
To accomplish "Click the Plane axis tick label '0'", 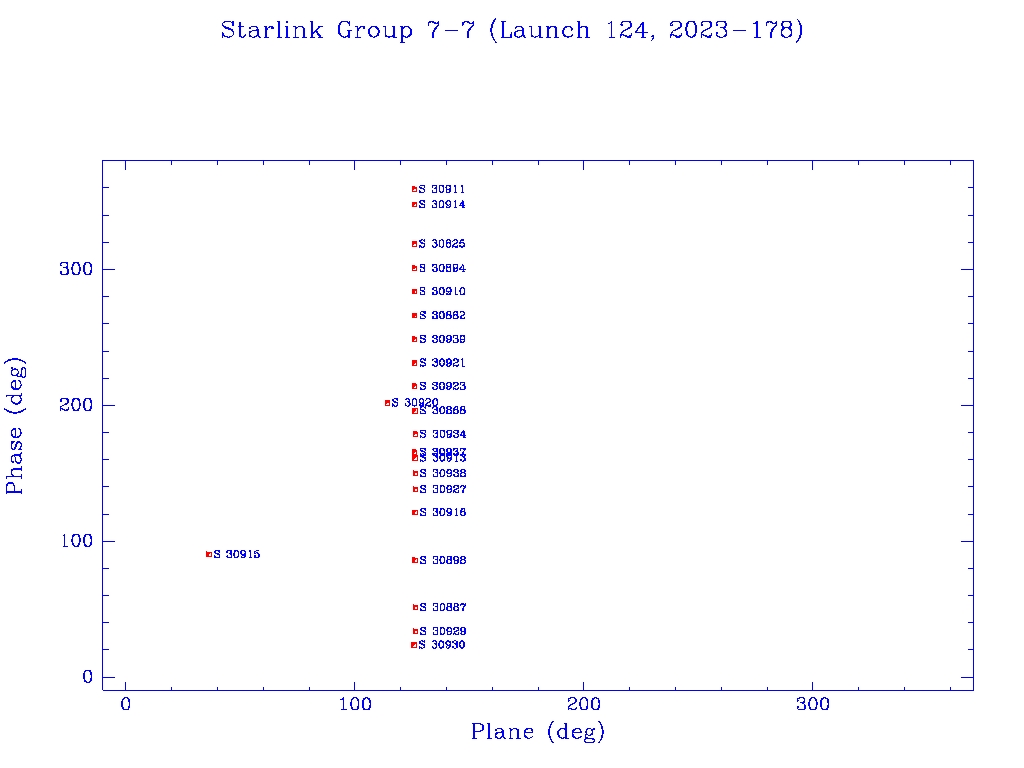I will (125, 704).
